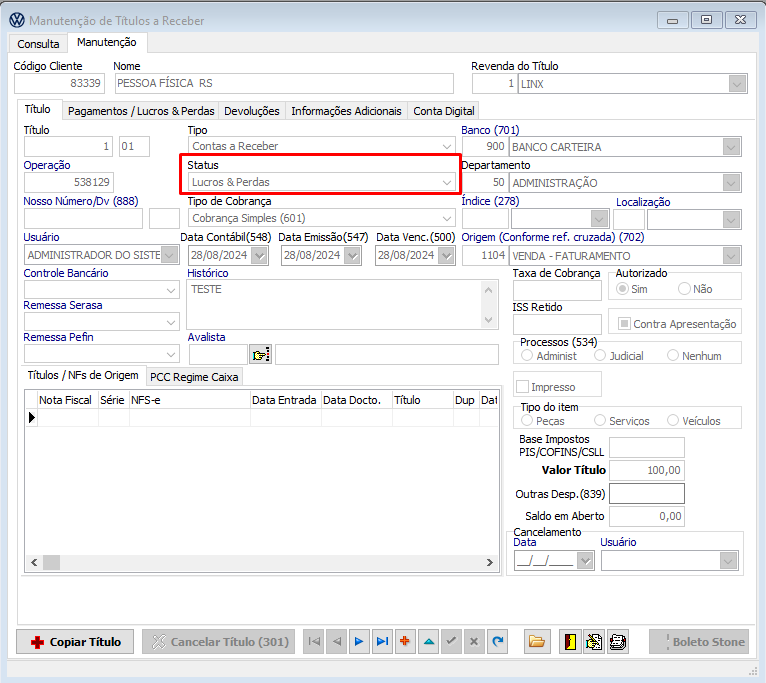Click the refresh record icon

tap(497, 642)
